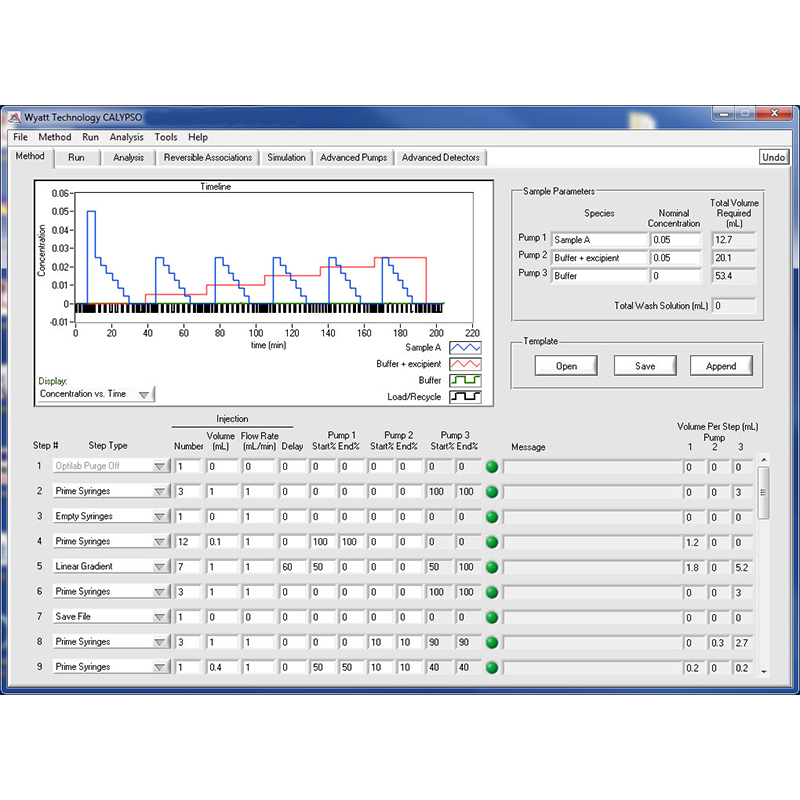Expand the Save File step type dropdown
The width and height of the screenshot is (800, 800).
(x=160, y=617)
